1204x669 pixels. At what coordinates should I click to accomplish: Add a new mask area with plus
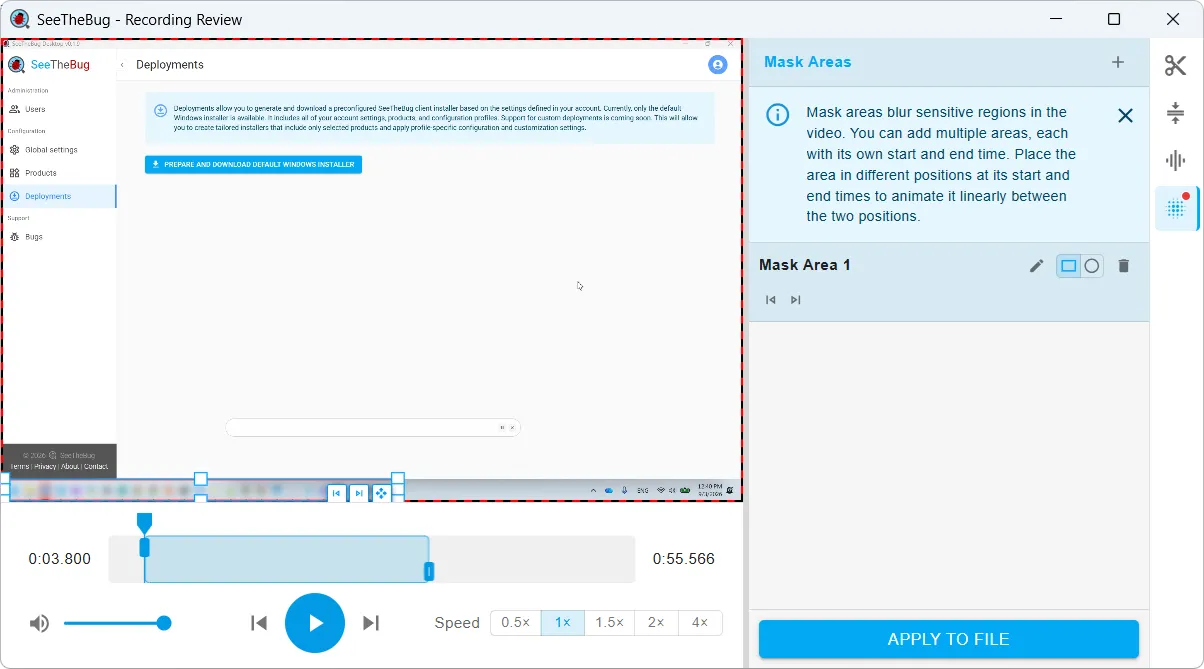(1118, 62)
